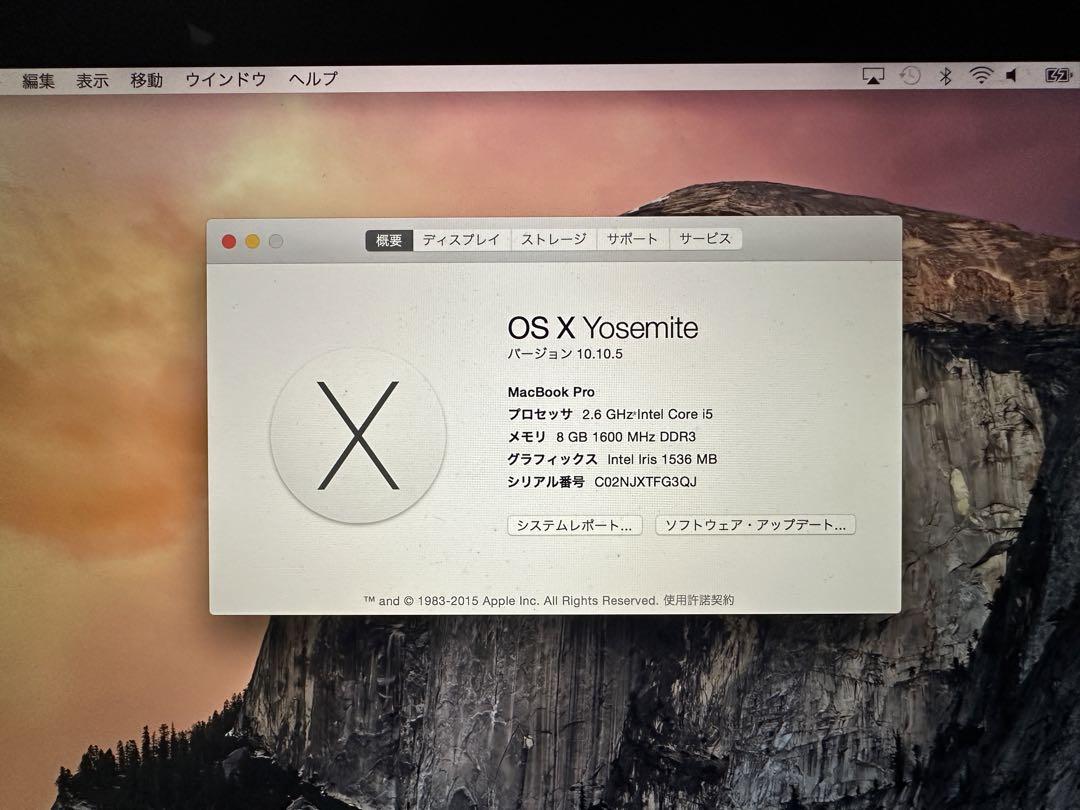Click the serial number C02NJXTFG3QJ

[x=645, y=481]
